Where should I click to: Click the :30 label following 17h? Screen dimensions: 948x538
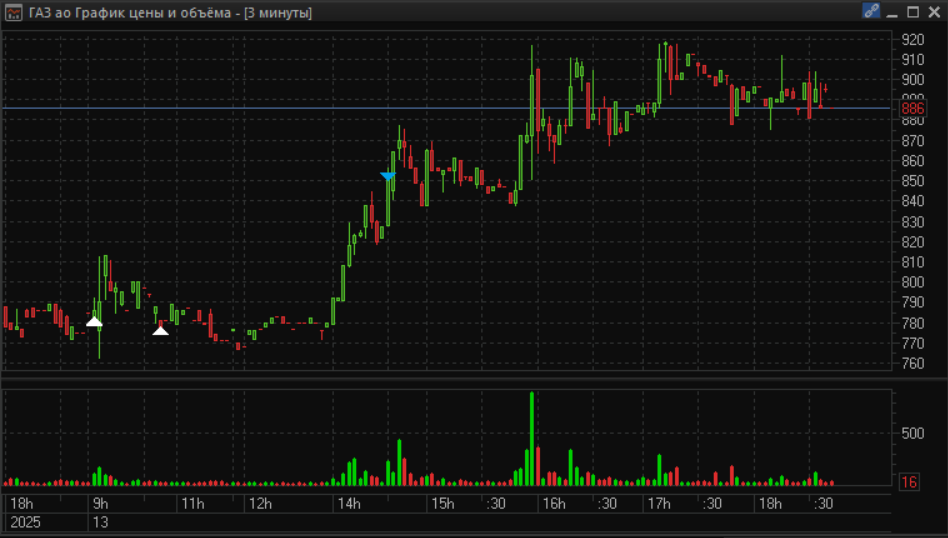coord(712,504)
